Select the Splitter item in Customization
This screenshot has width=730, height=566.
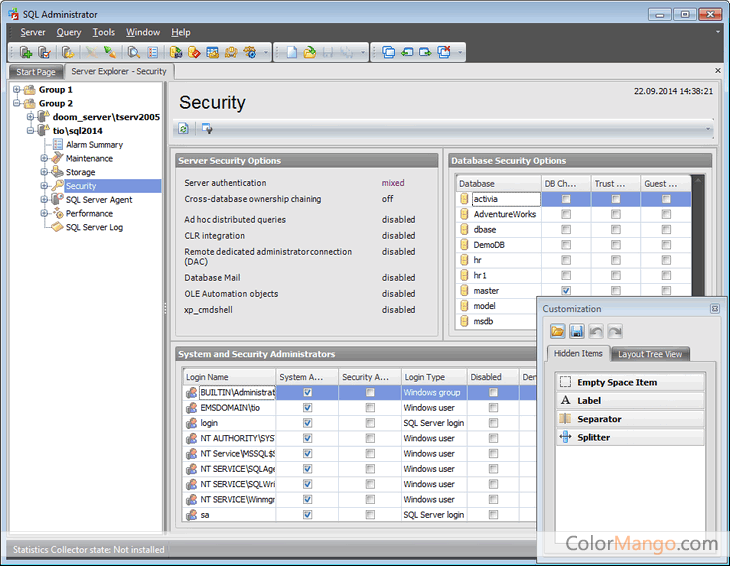click(630, 437)
